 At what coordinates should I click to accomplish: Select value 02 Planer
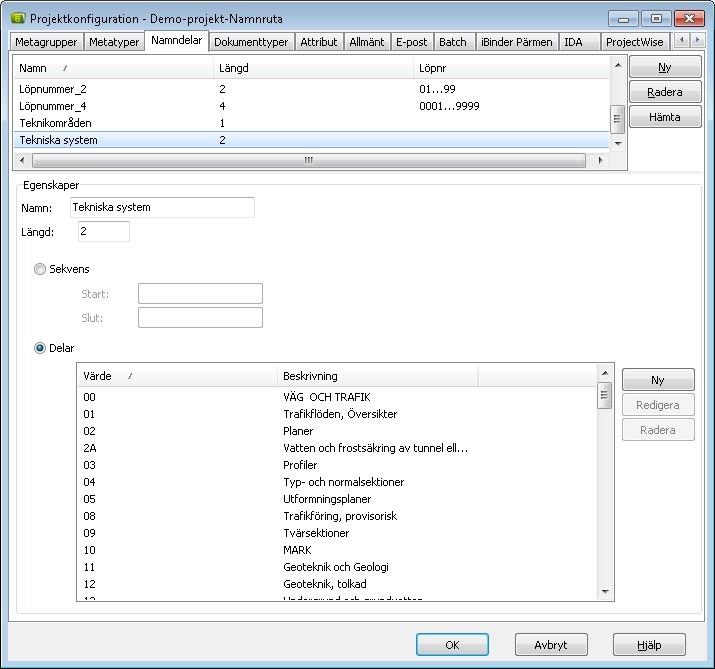click(337, 431)
